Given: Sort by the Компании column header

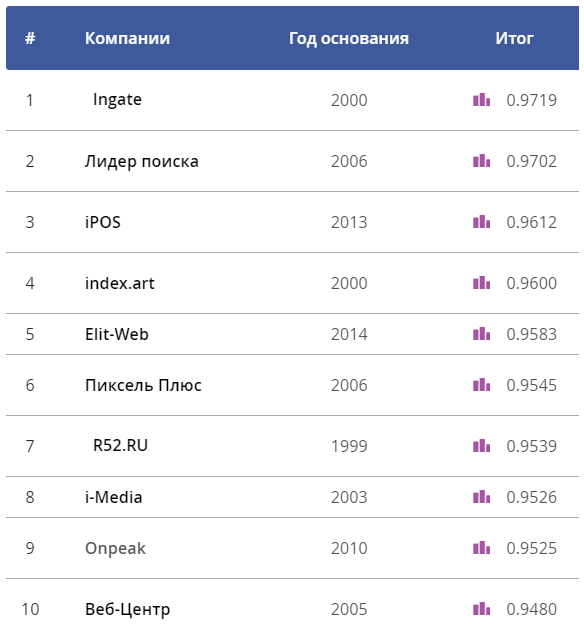Looking at the screenshot, I should point(127,38).
